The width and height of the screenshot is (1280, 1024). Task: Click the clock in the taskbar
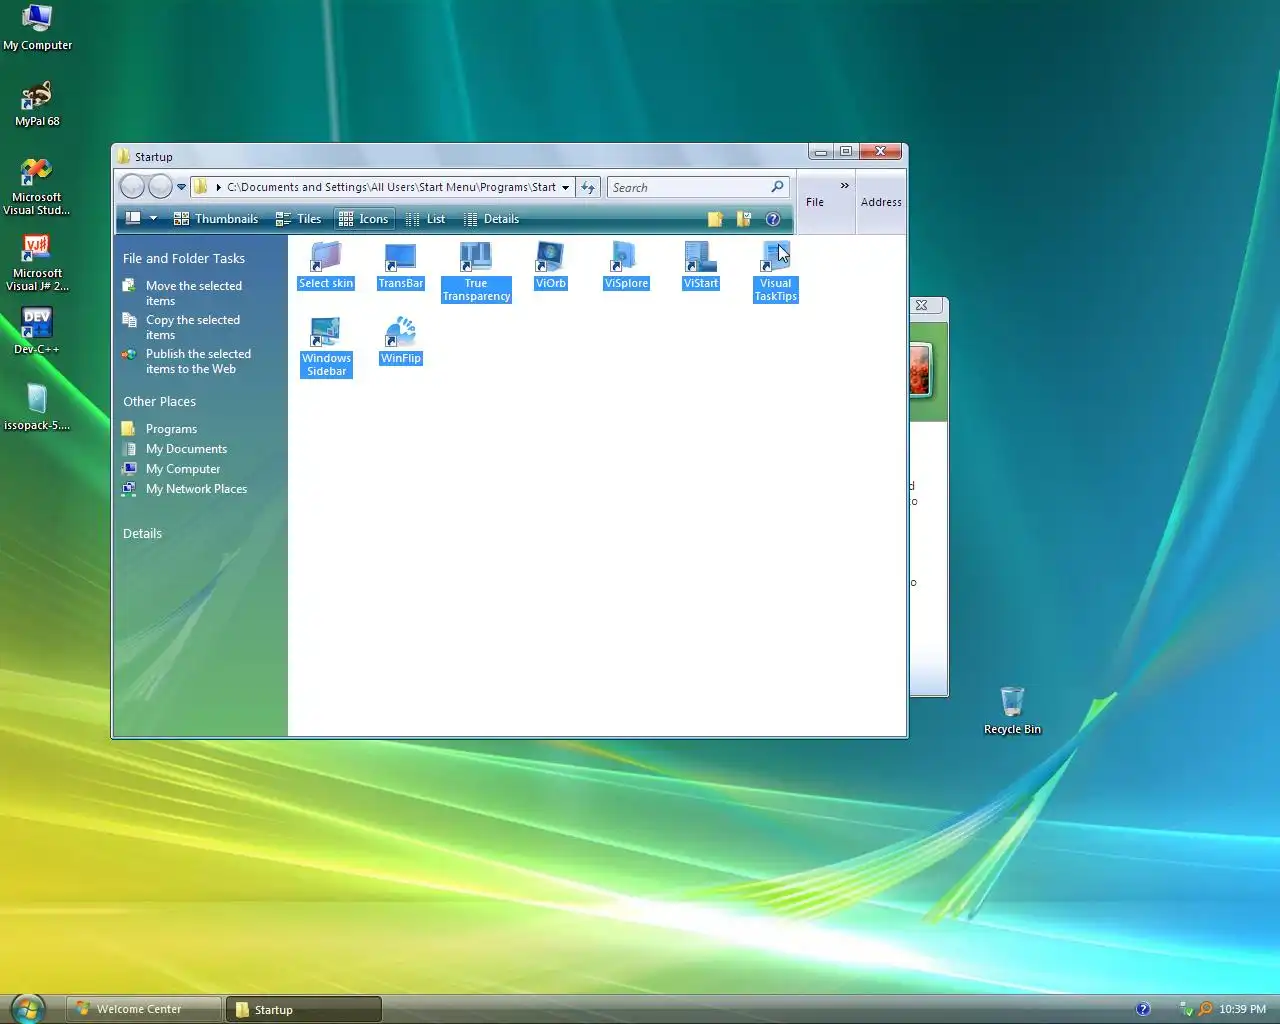pos(1242,1009)
